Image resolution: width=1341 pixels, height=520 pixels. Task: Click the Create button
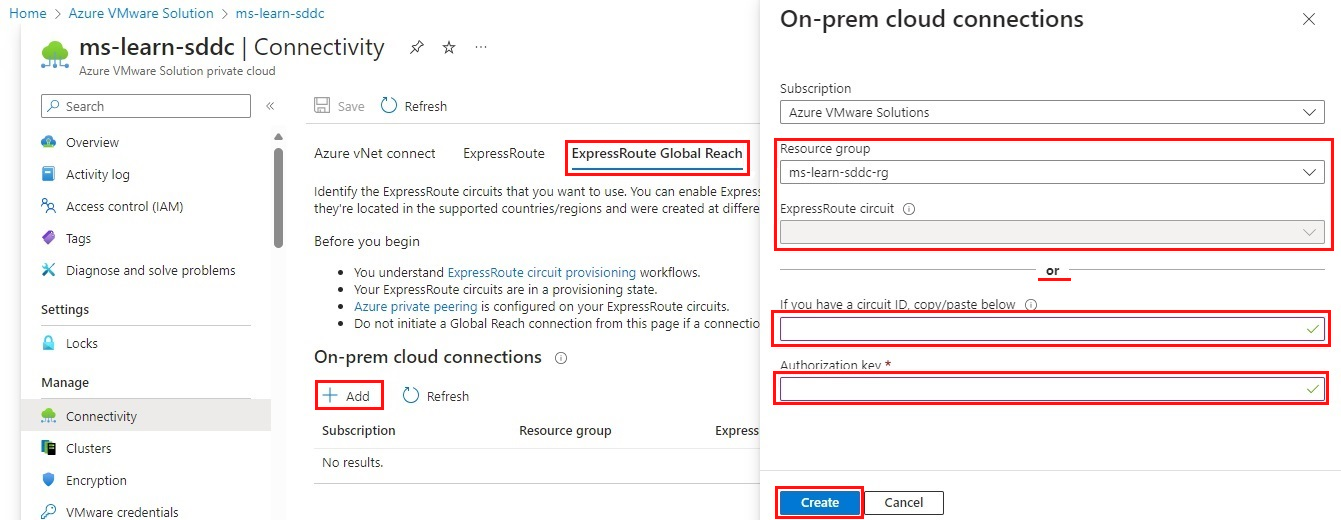[820, 502]
